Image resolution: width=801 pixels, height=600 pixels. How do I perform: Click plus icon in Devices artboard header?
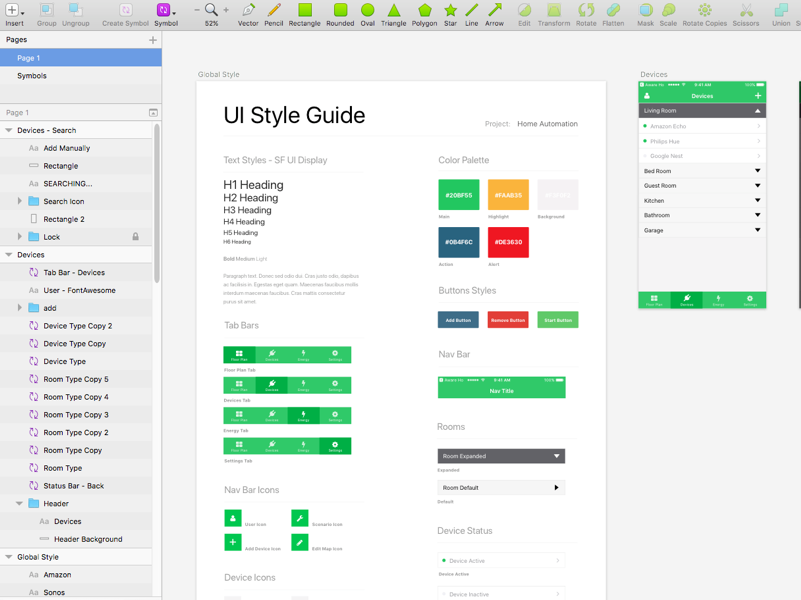click(x=758, y=96)
